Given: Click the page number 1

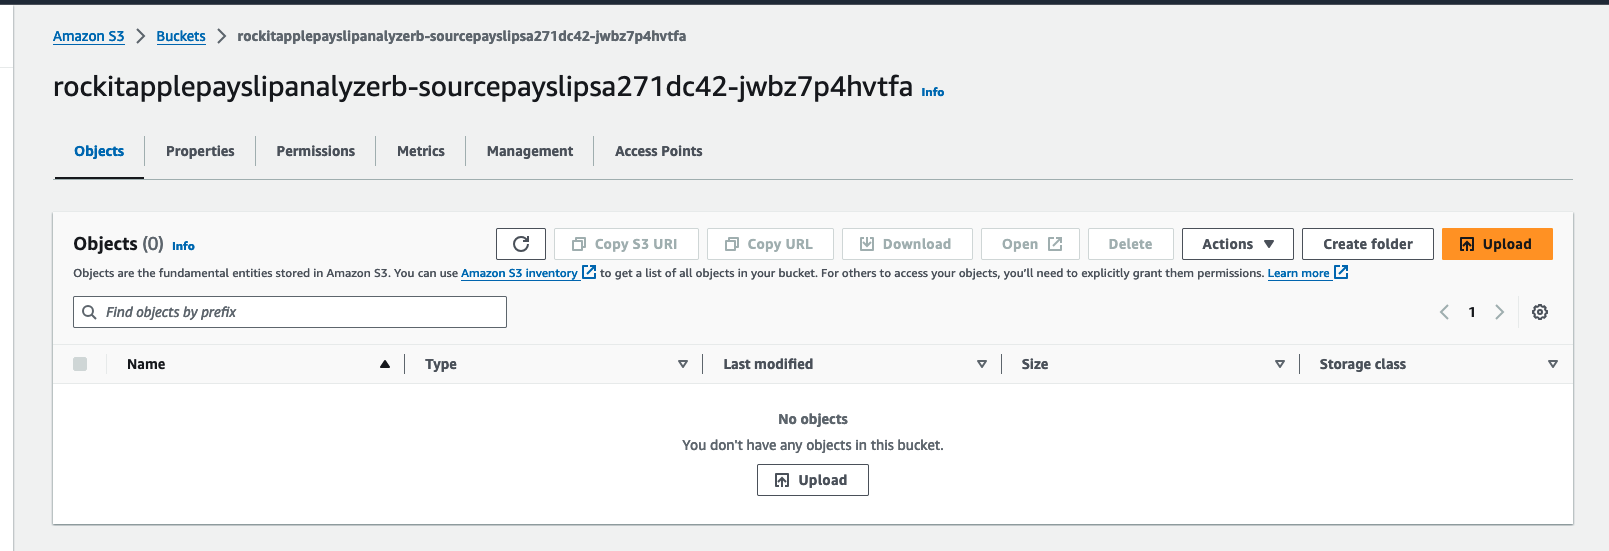Looking at the screenshot, I should [1472, 312].
